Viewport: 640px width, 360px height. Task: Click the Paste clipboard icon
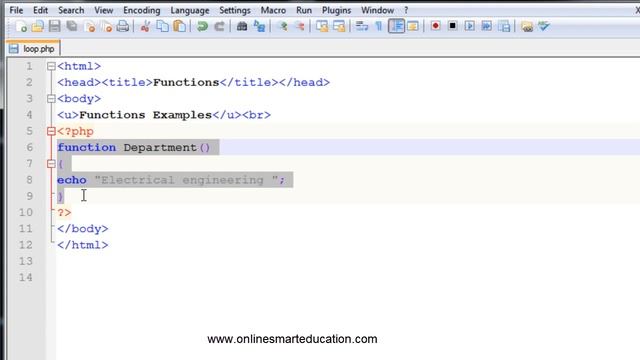(180, 27)
